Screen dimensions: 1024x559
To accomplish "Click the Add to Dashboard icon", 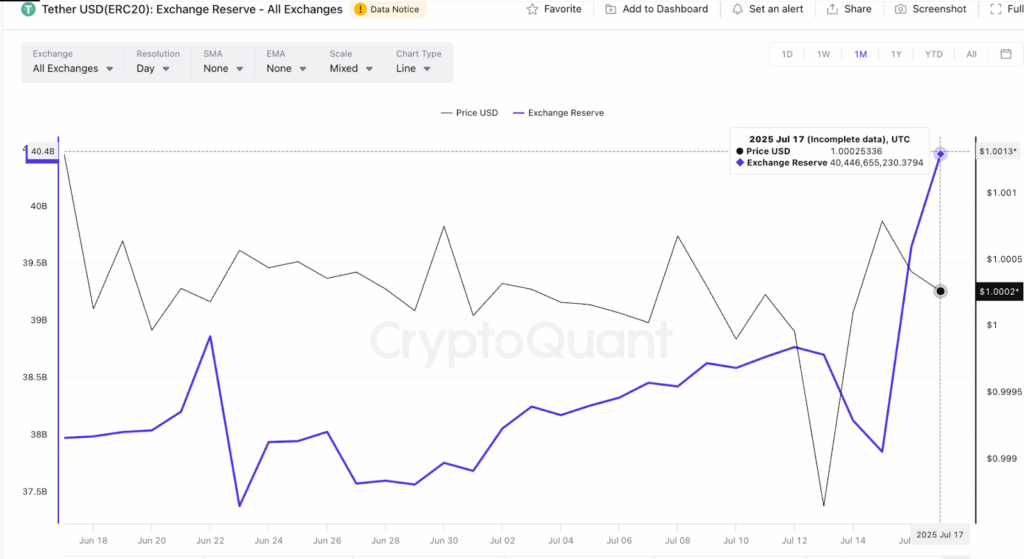I will coord(611,9).
